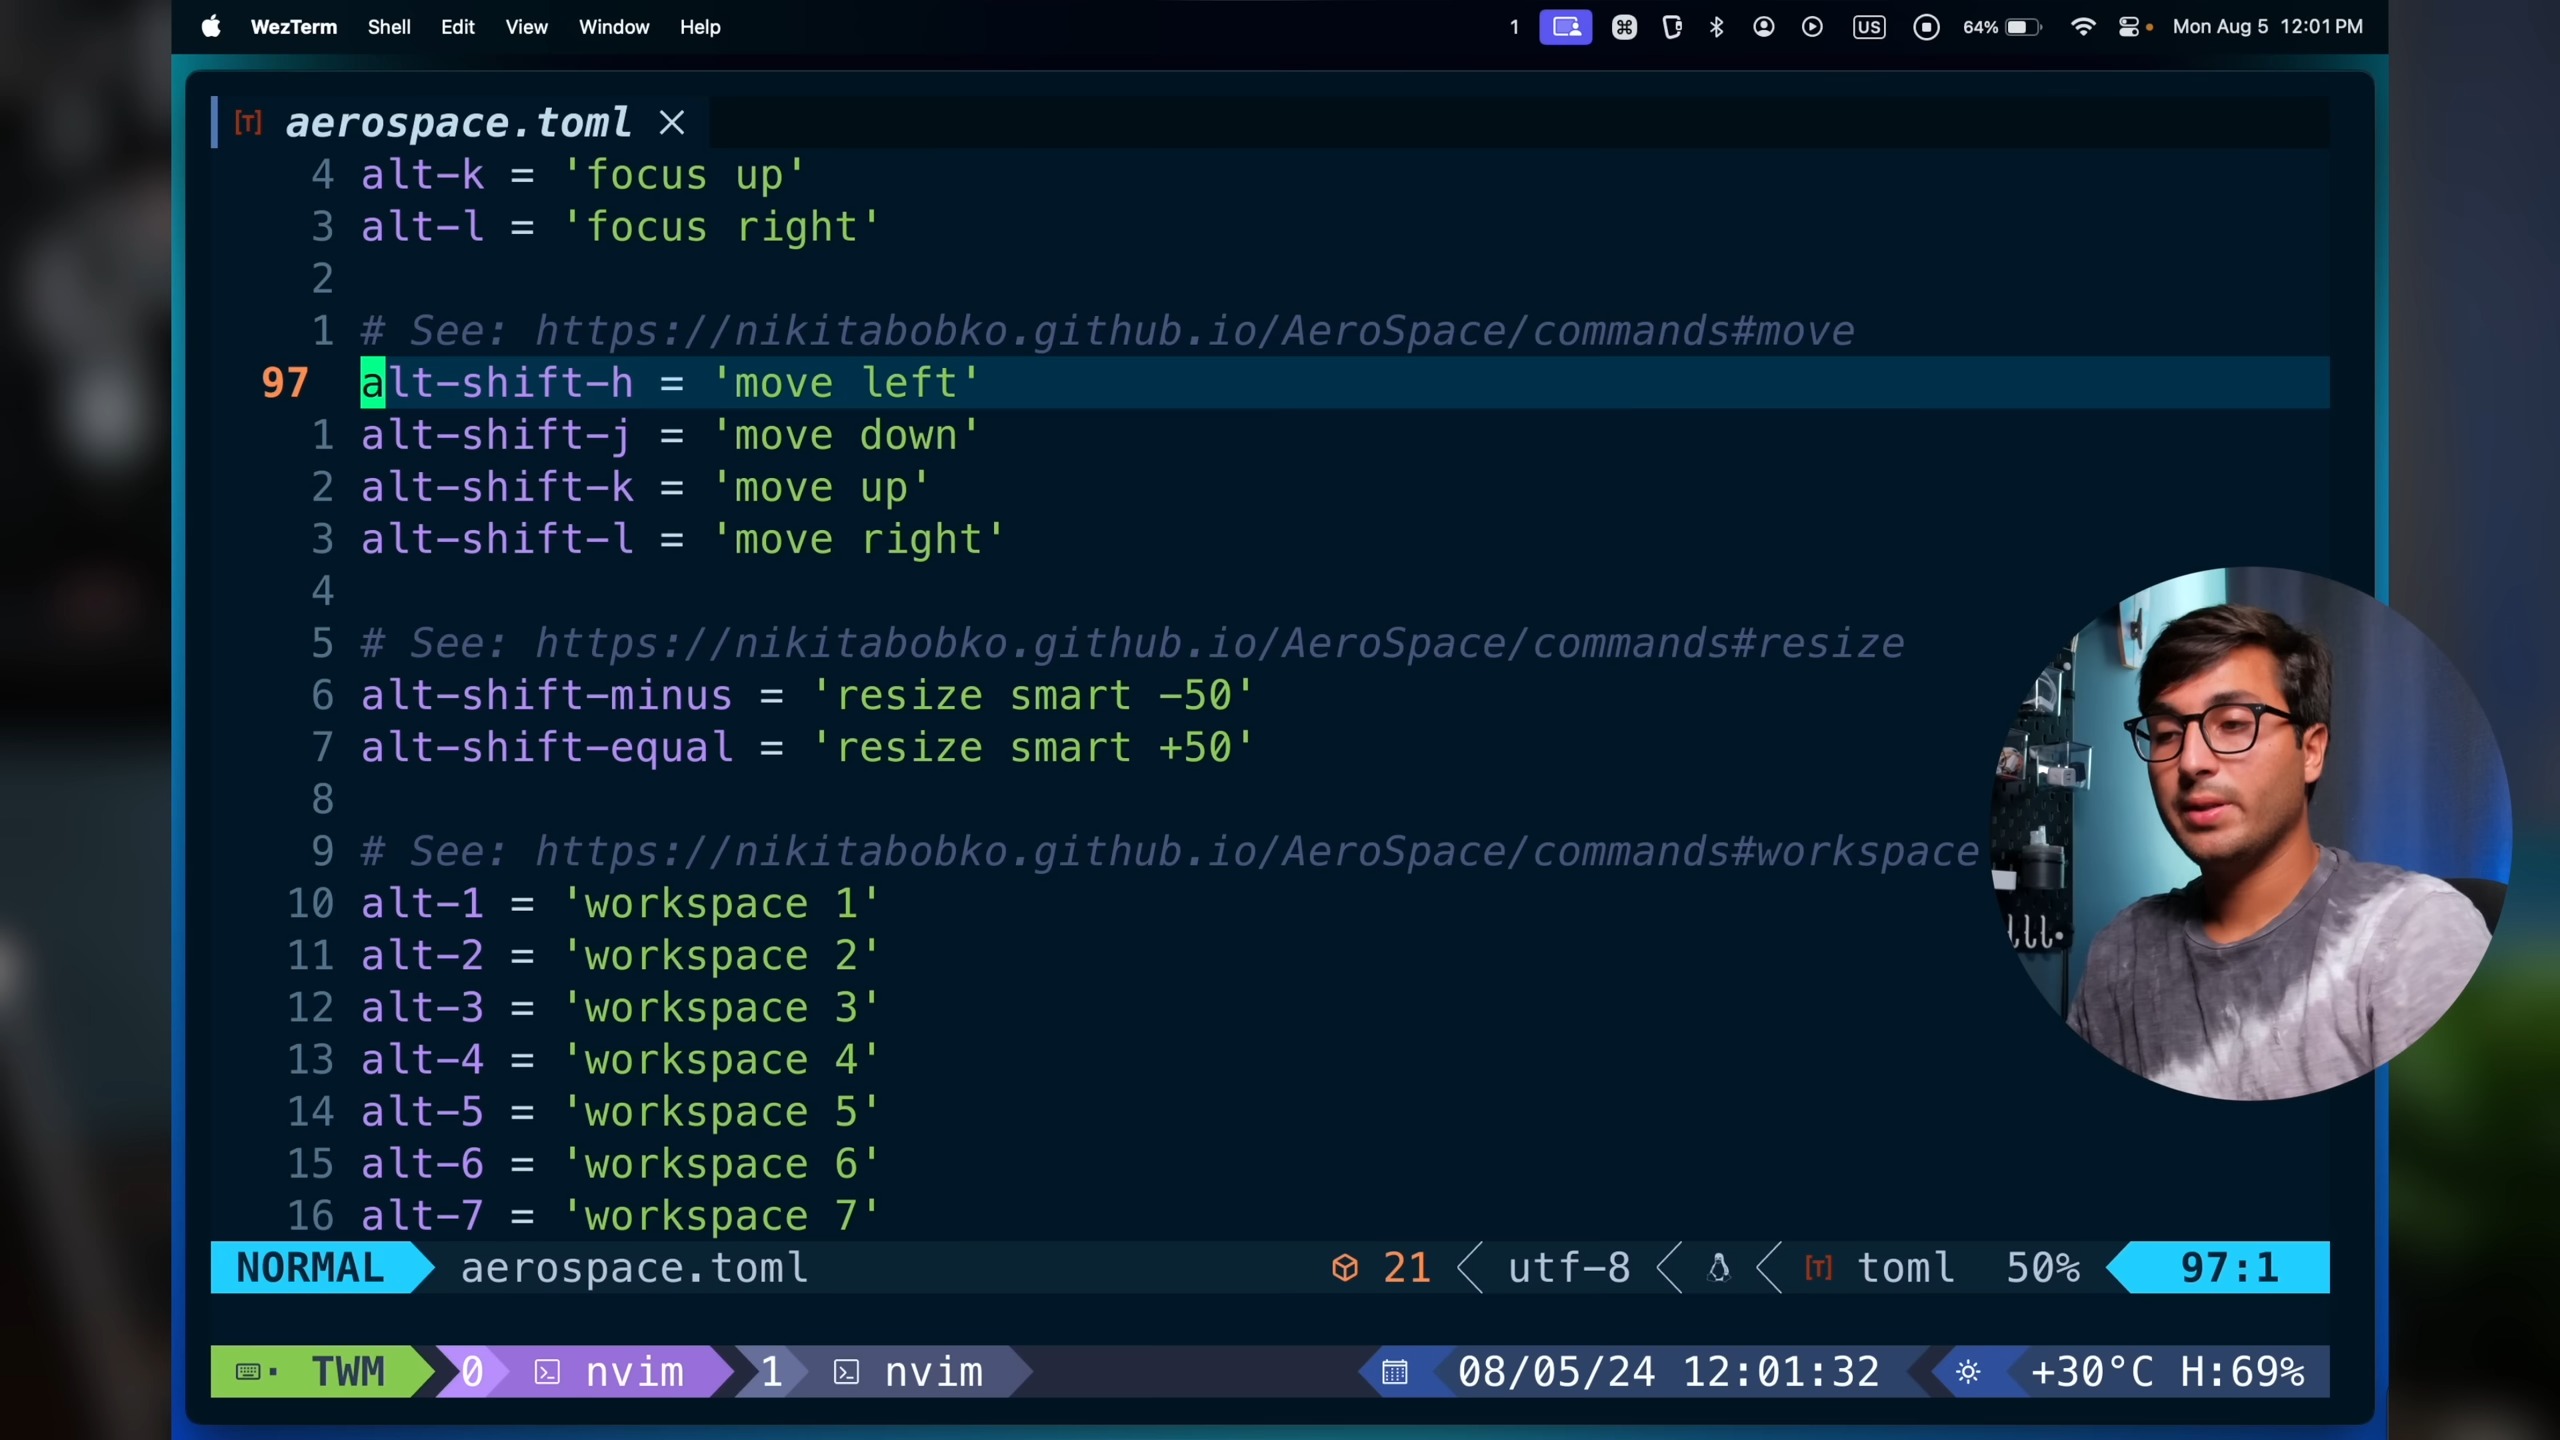Open the commands#resize documentation URL
This screenshot has height=1440, width=2560.
click(1218, 644)
